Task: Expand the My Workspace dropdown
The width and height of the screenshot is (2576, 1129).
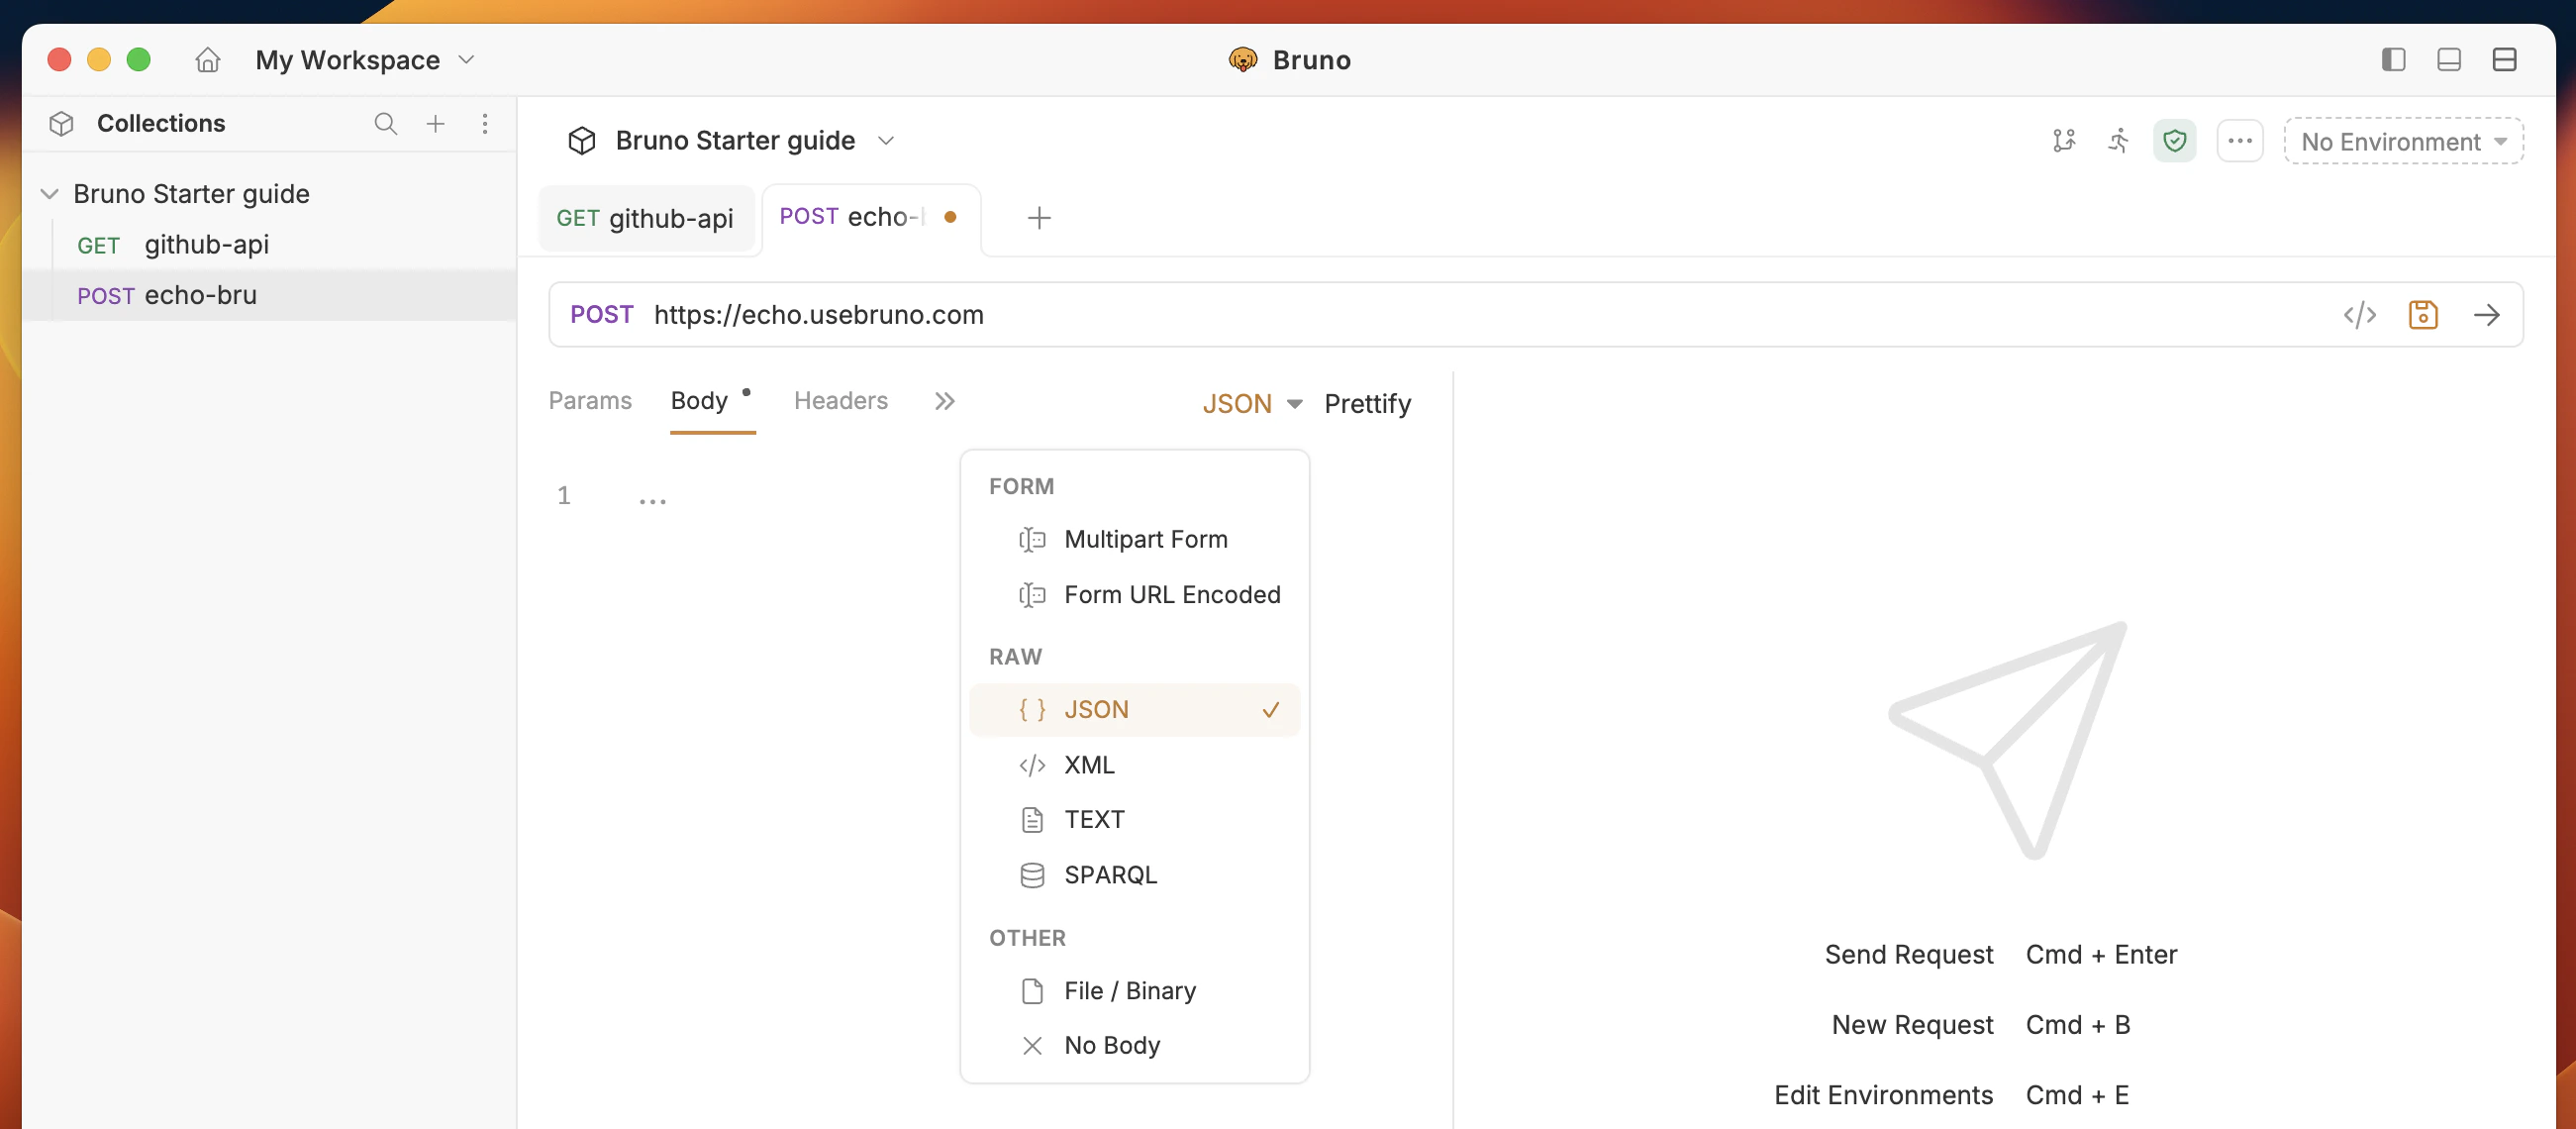Action: (365, 60)
